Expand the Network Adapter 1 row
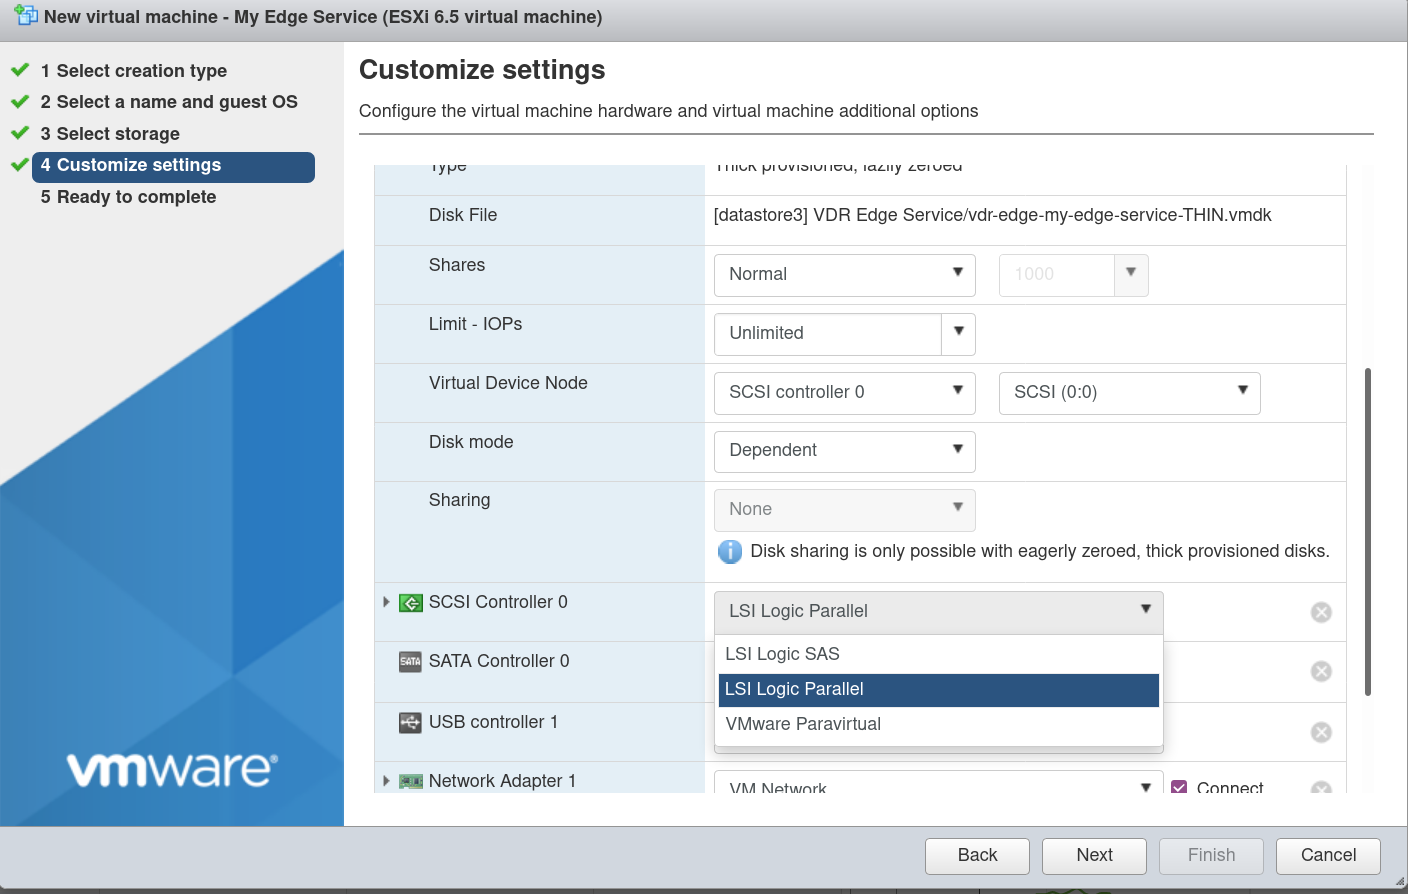The image size is (1408, 894). pos(386,781)
